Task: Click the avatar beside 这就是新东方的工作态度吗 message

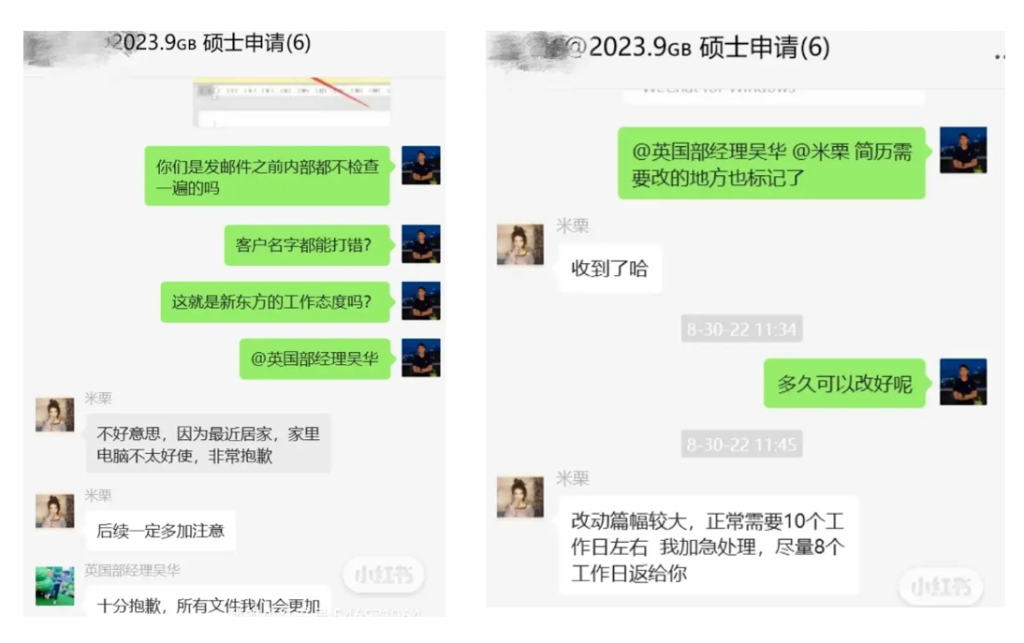Action: (x=421, y=300)
